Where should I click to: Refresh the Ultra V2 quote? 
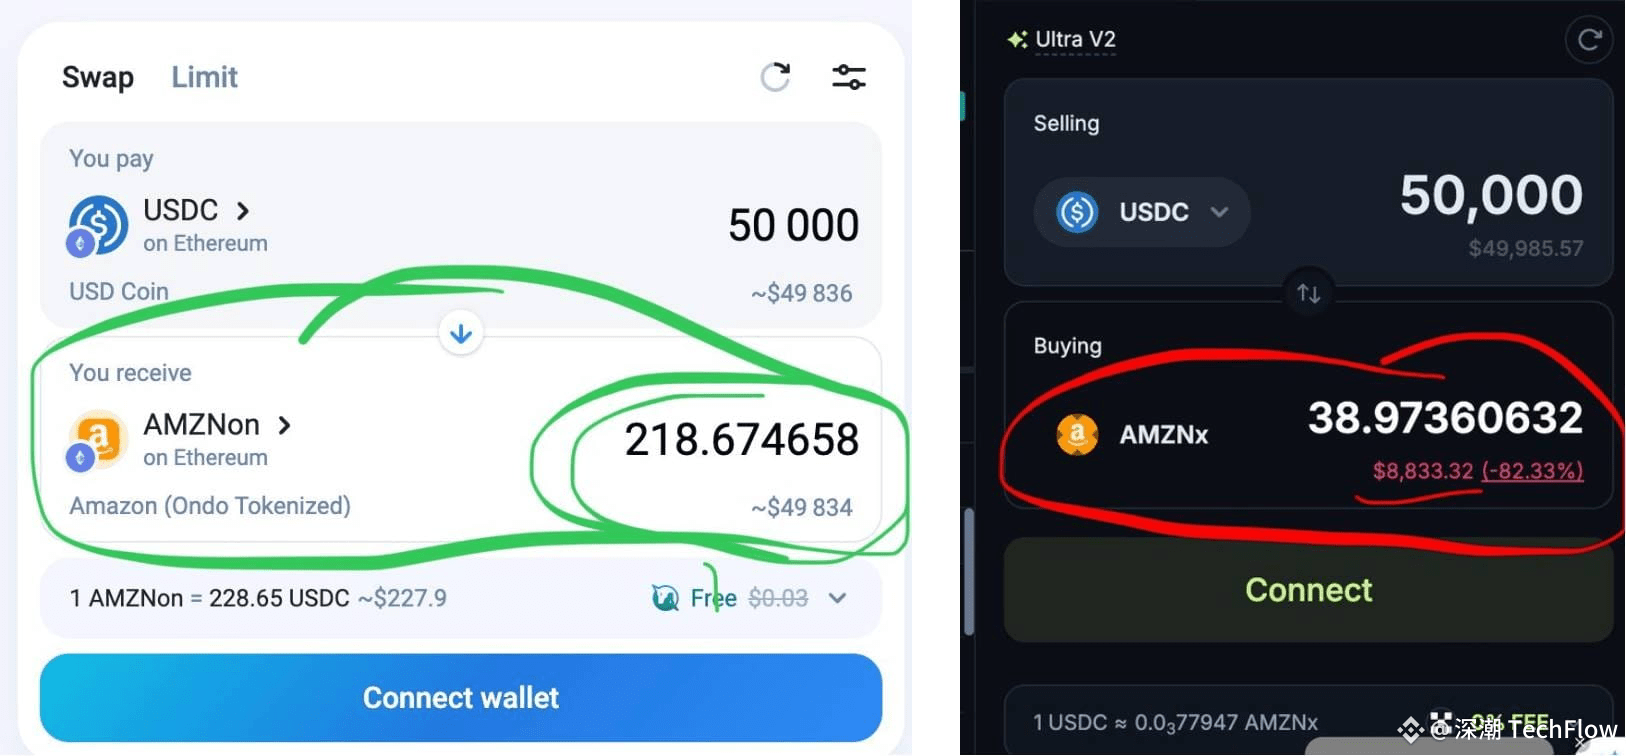pyautogui.click(x=1589, y=40)
